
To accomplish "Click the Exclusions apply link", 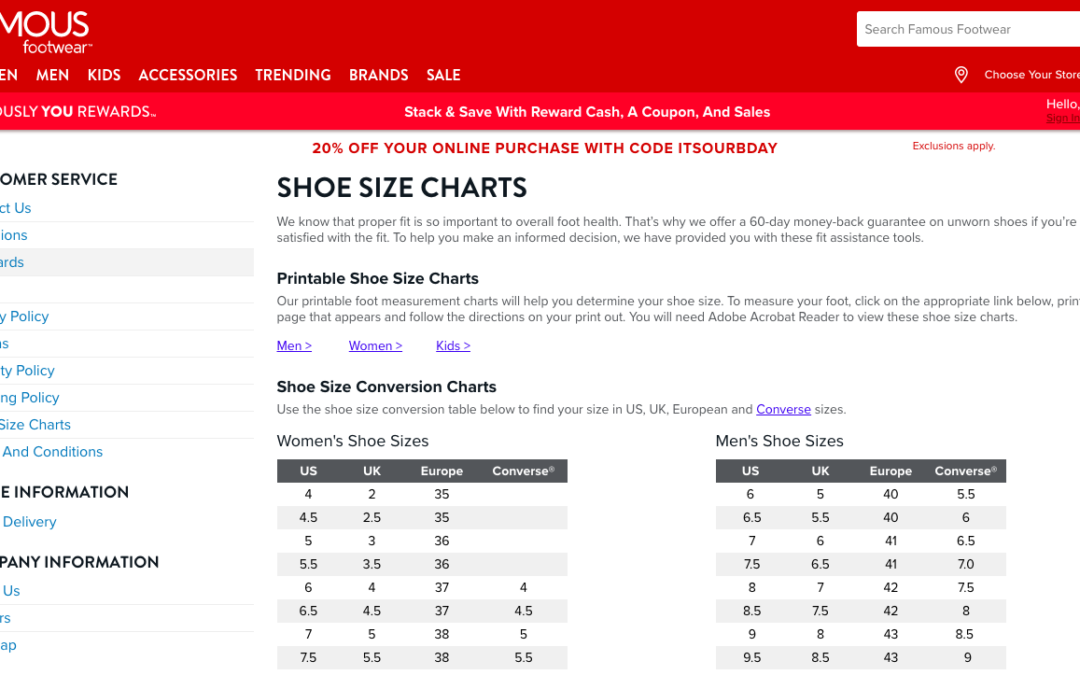I will pos(953,146).
